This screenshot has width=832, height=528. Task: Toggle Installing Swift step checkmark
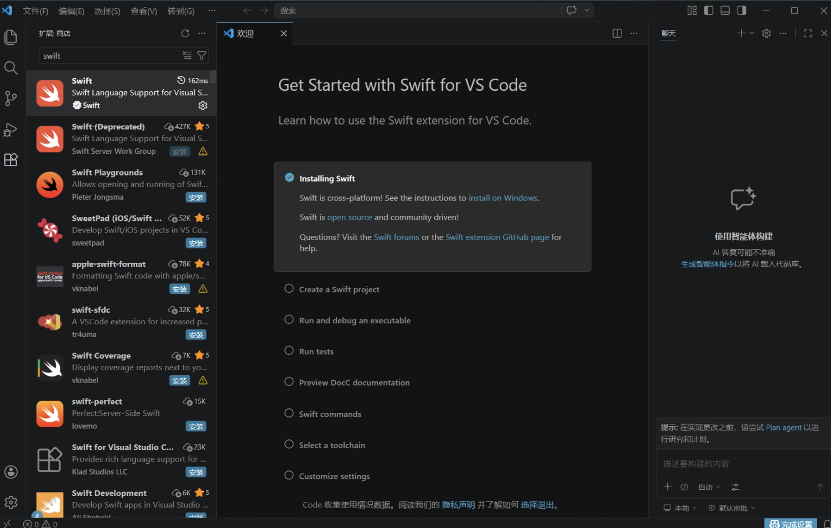pos(289,178)
